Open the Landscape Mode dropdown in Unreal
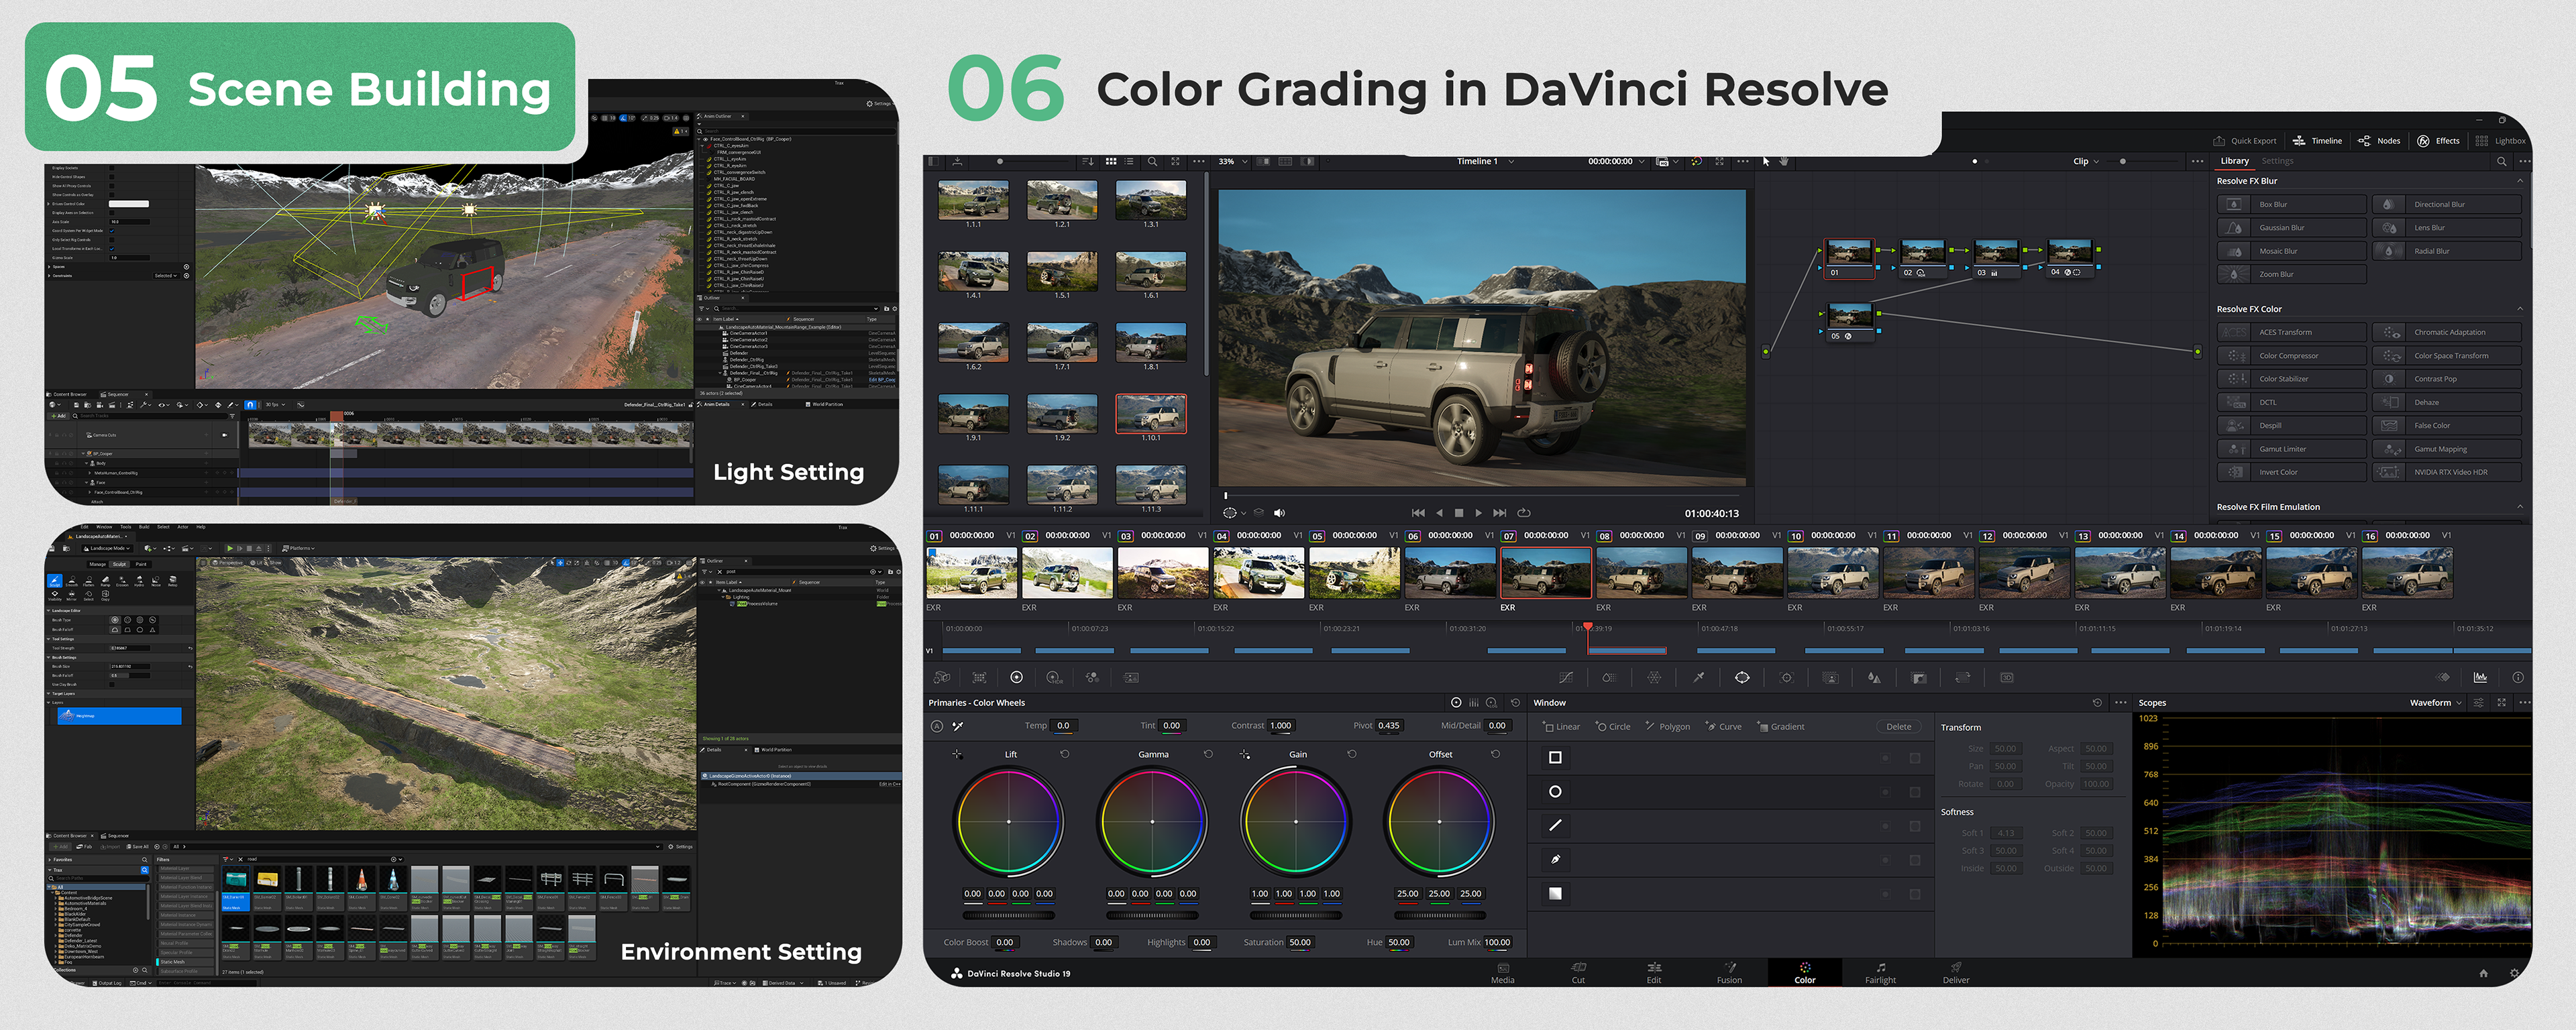This screenshot has width=2576, height=1030. (x=107, y=548)
